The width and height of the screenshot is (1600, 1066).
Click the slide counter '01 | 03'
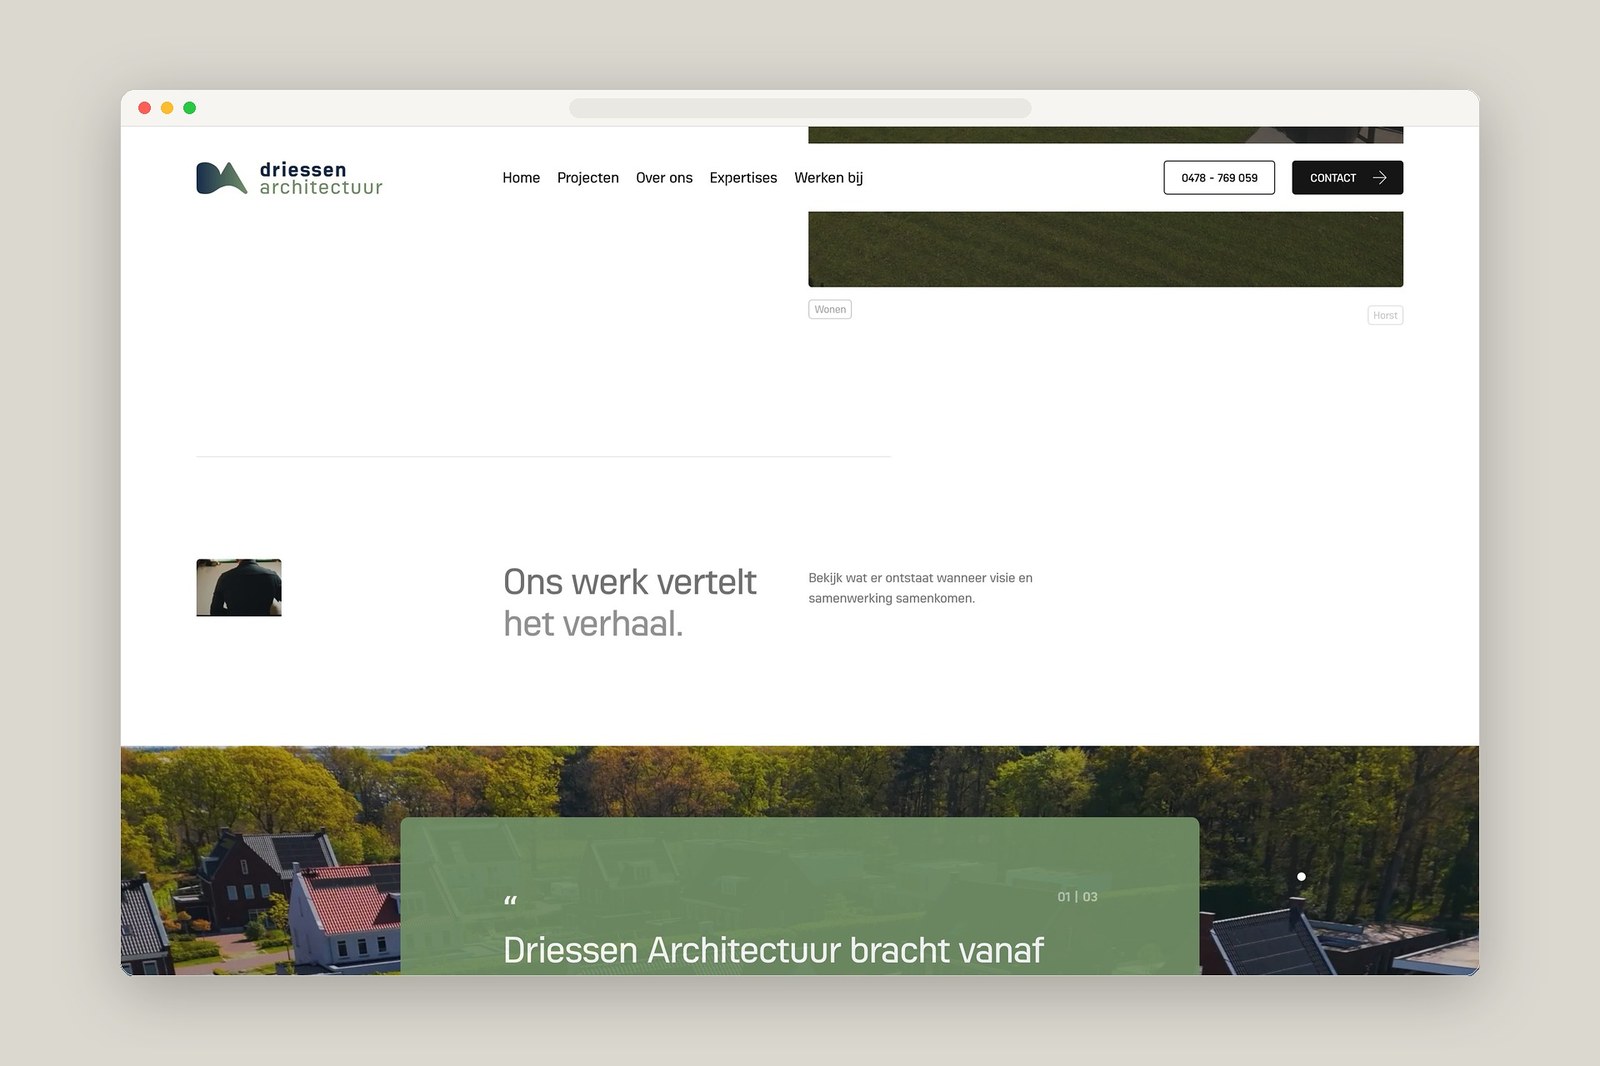click(x=1078, y=897)
